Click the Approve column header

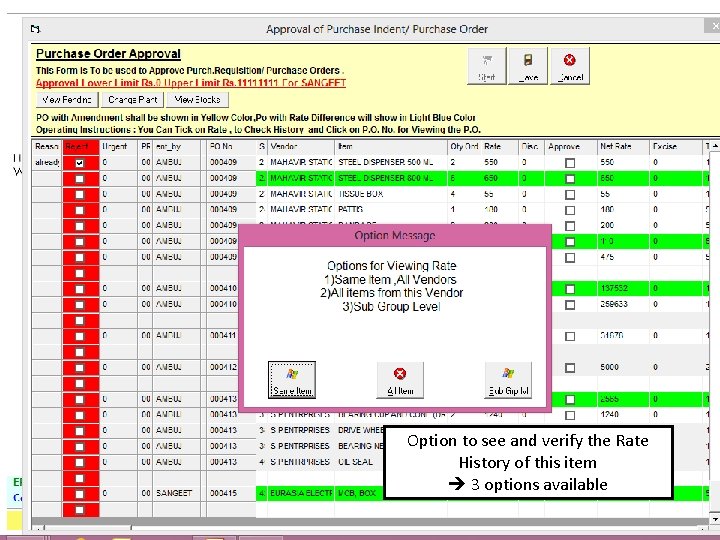[571, 146]
